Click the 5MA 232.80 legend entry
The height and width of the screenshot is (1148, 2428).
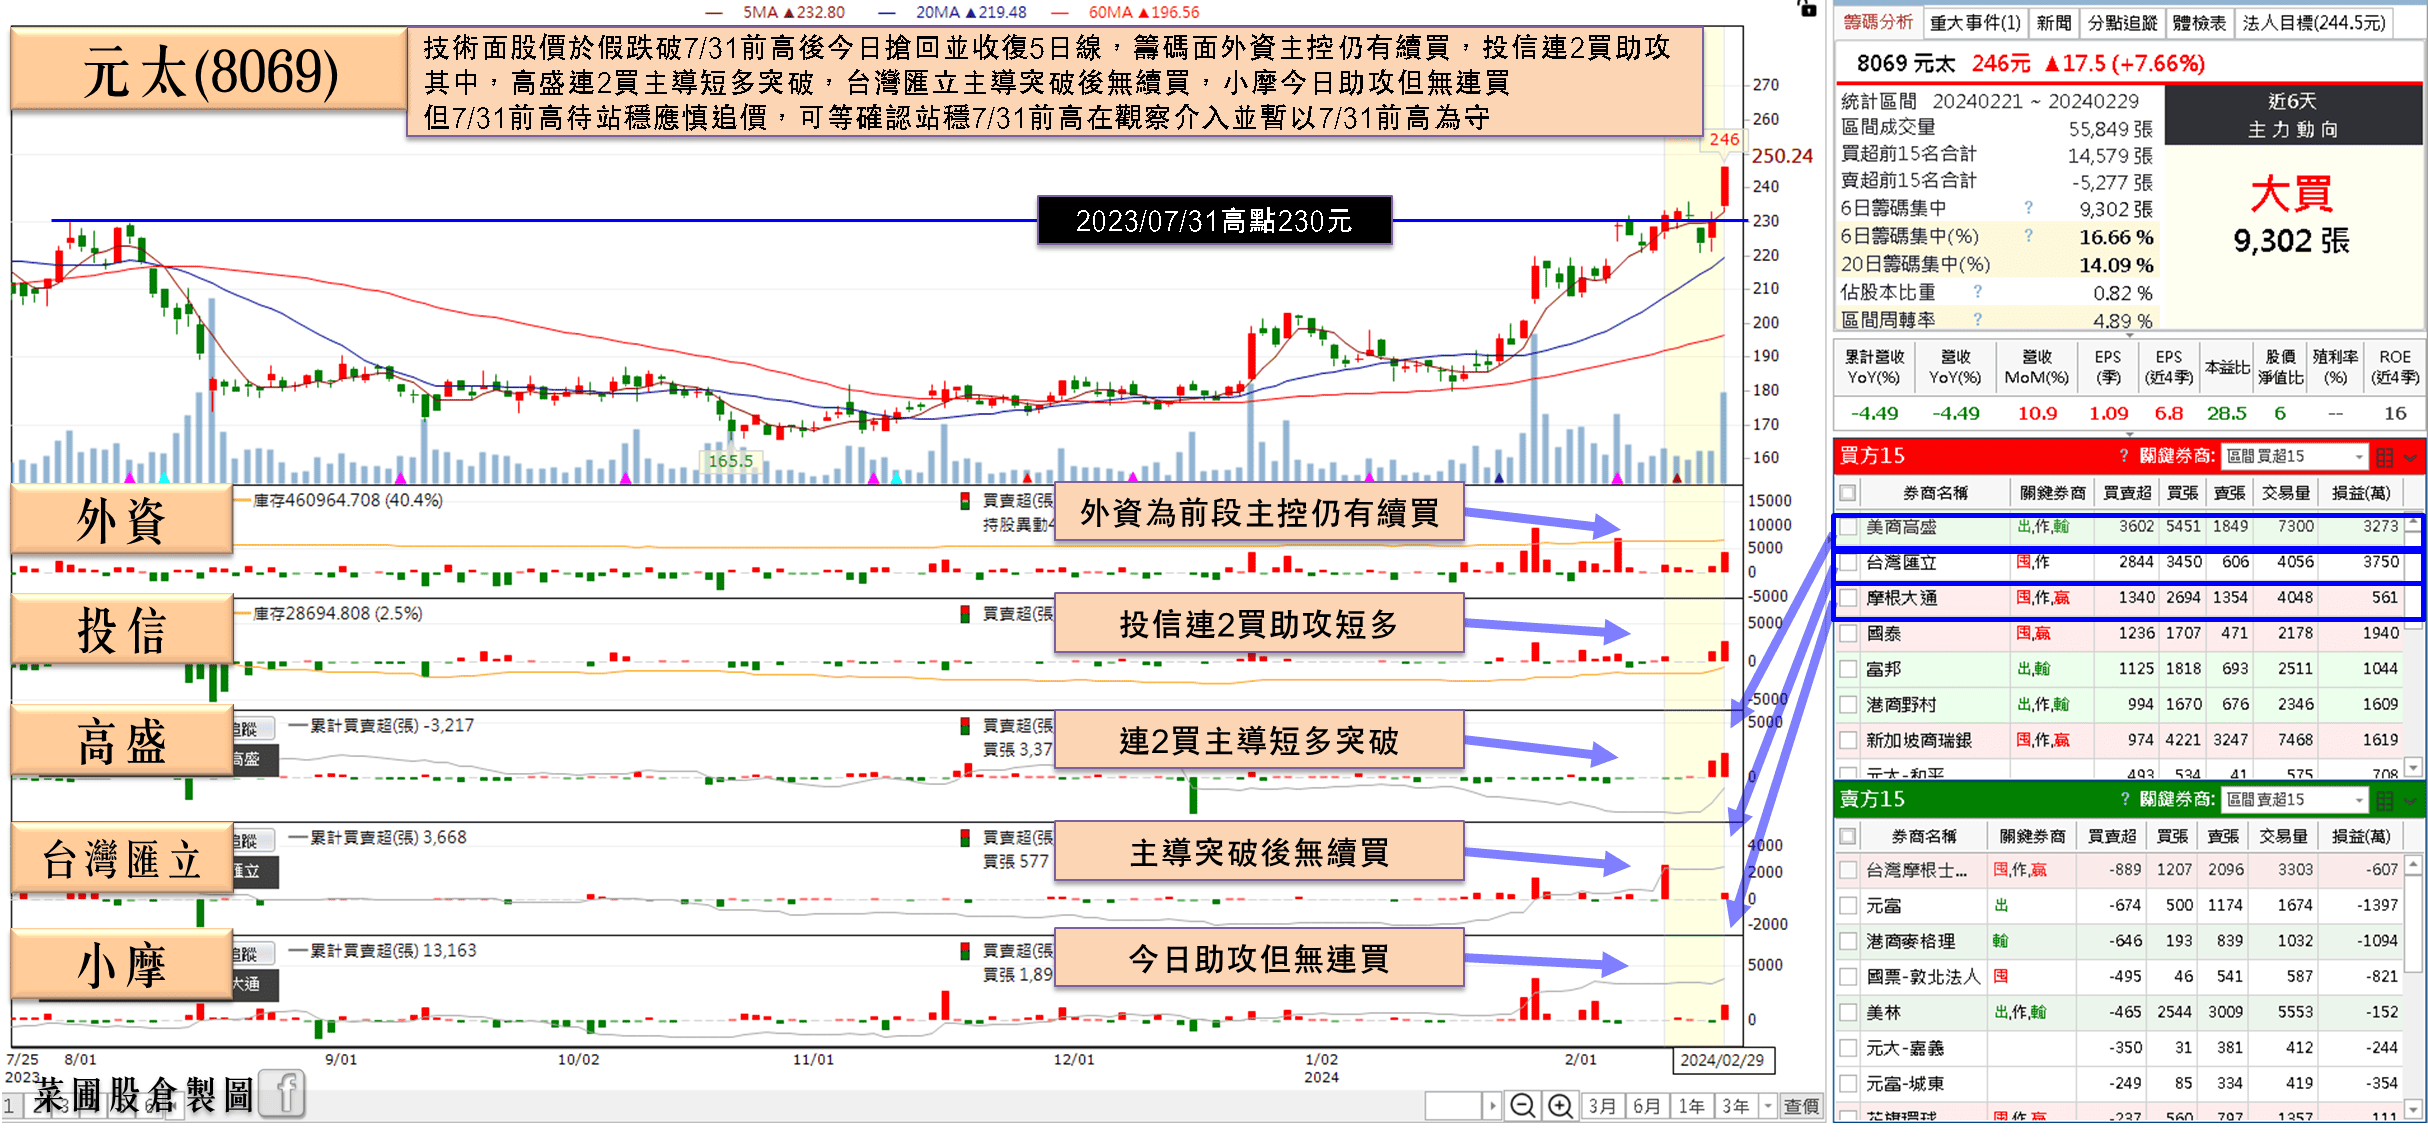click(776, 12)
